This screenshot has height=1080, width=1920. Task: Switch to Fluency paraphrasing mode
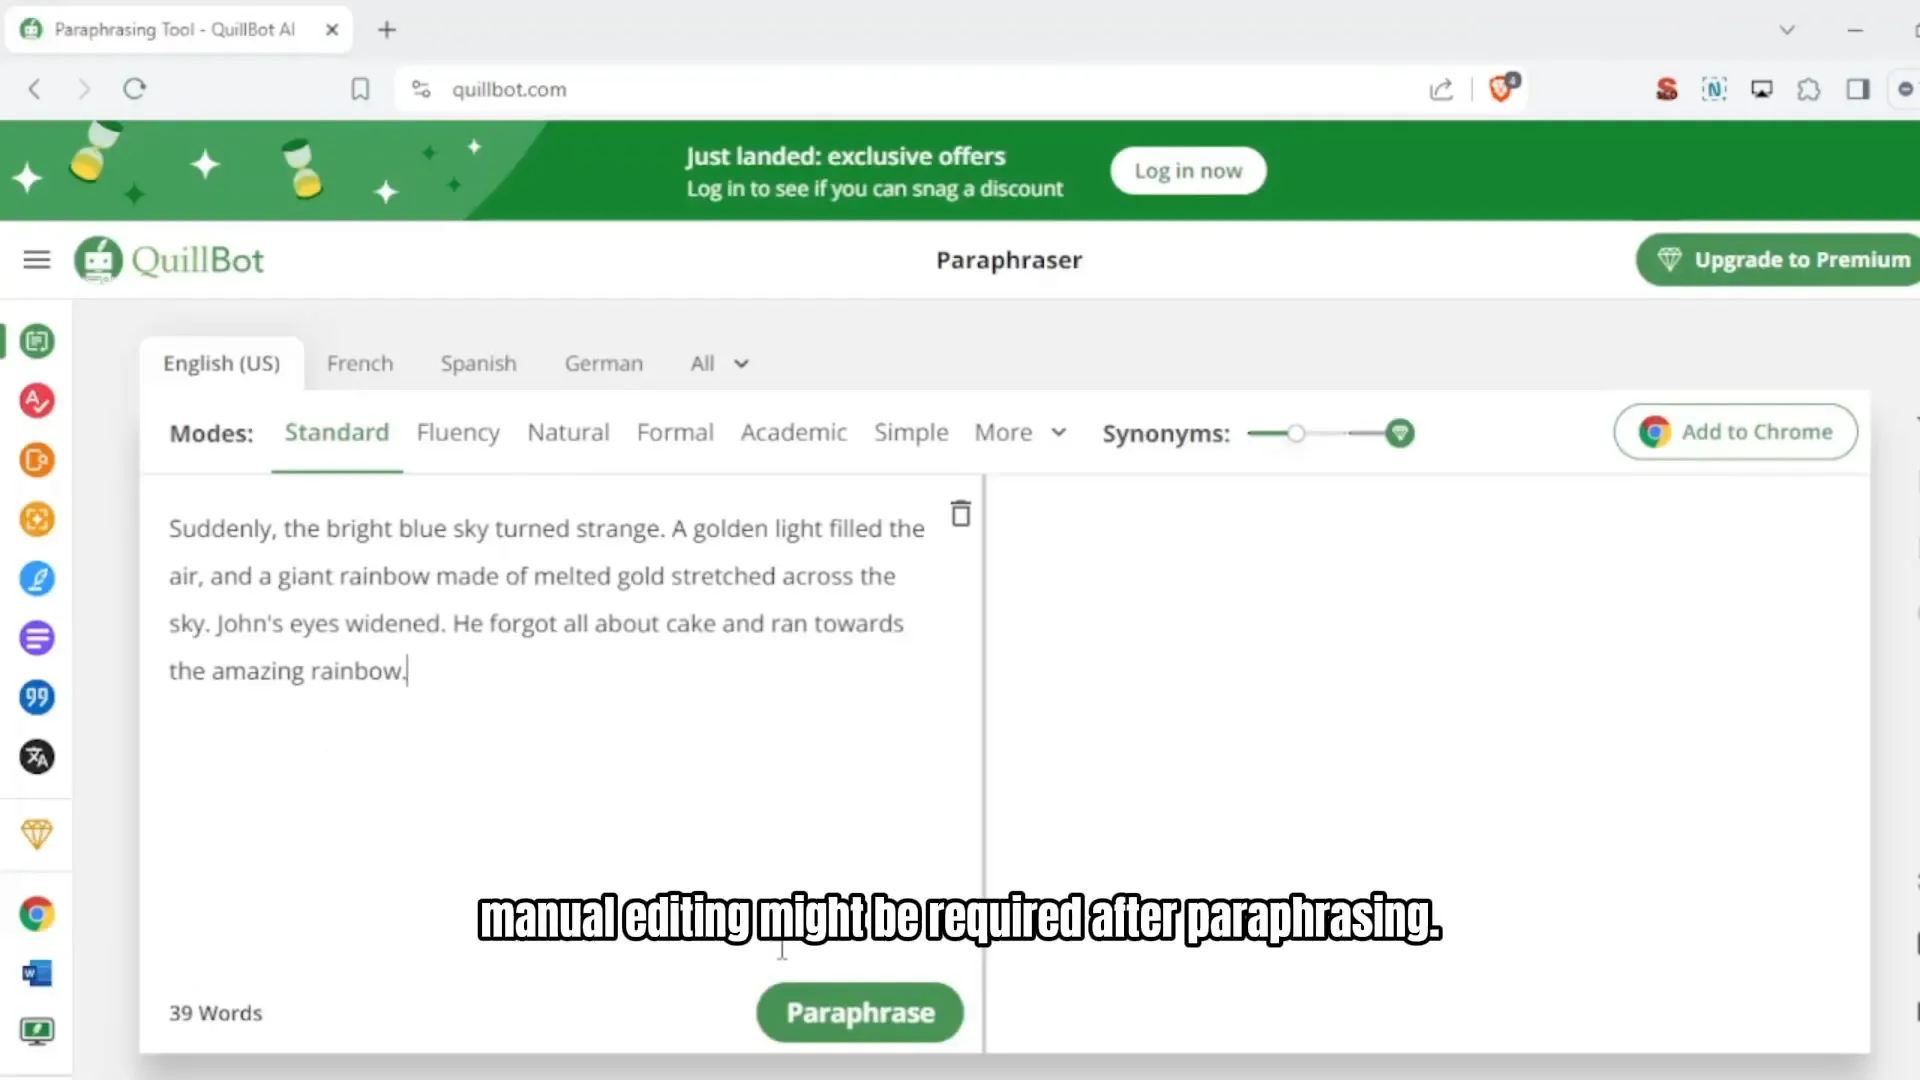tap(458, 433)
